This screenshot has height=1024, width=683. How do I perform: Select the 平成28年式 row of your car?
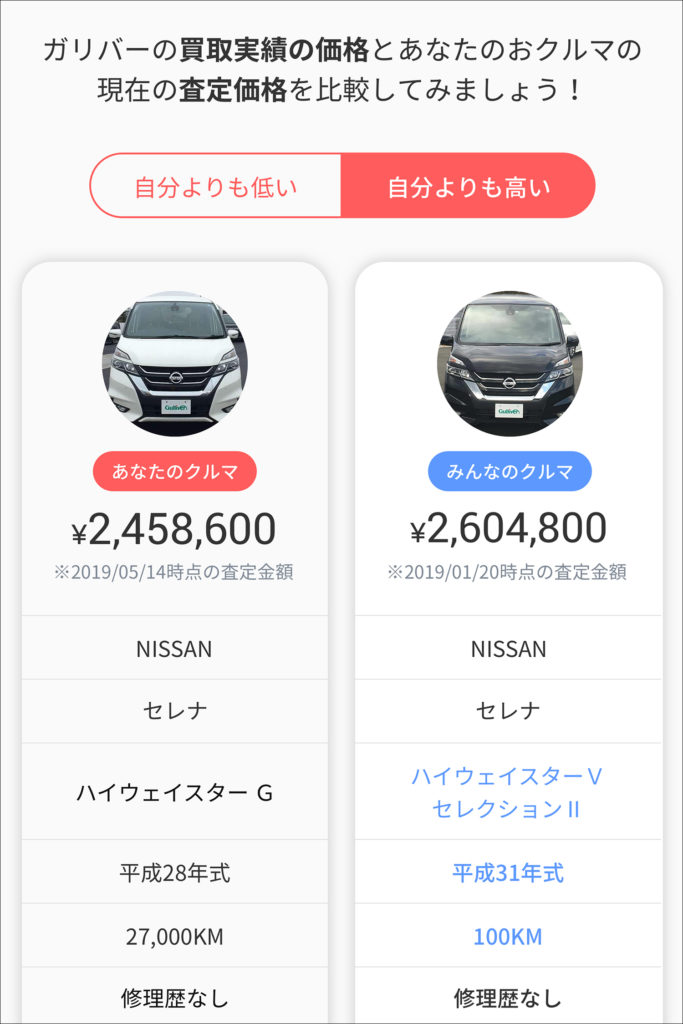(x=175, y=872)
